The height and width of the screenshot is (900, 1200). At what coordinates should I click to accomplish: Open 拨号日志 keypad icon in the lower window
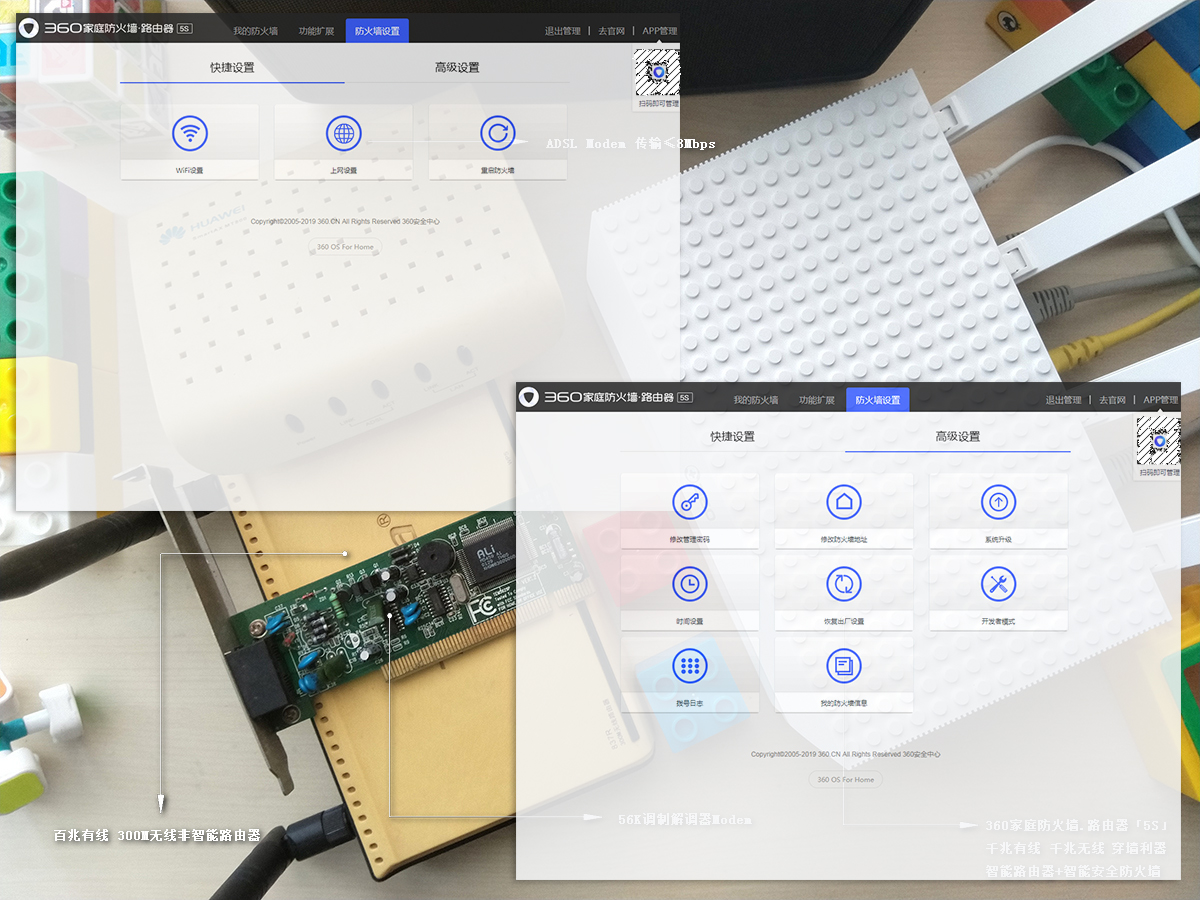coord(690,665)
